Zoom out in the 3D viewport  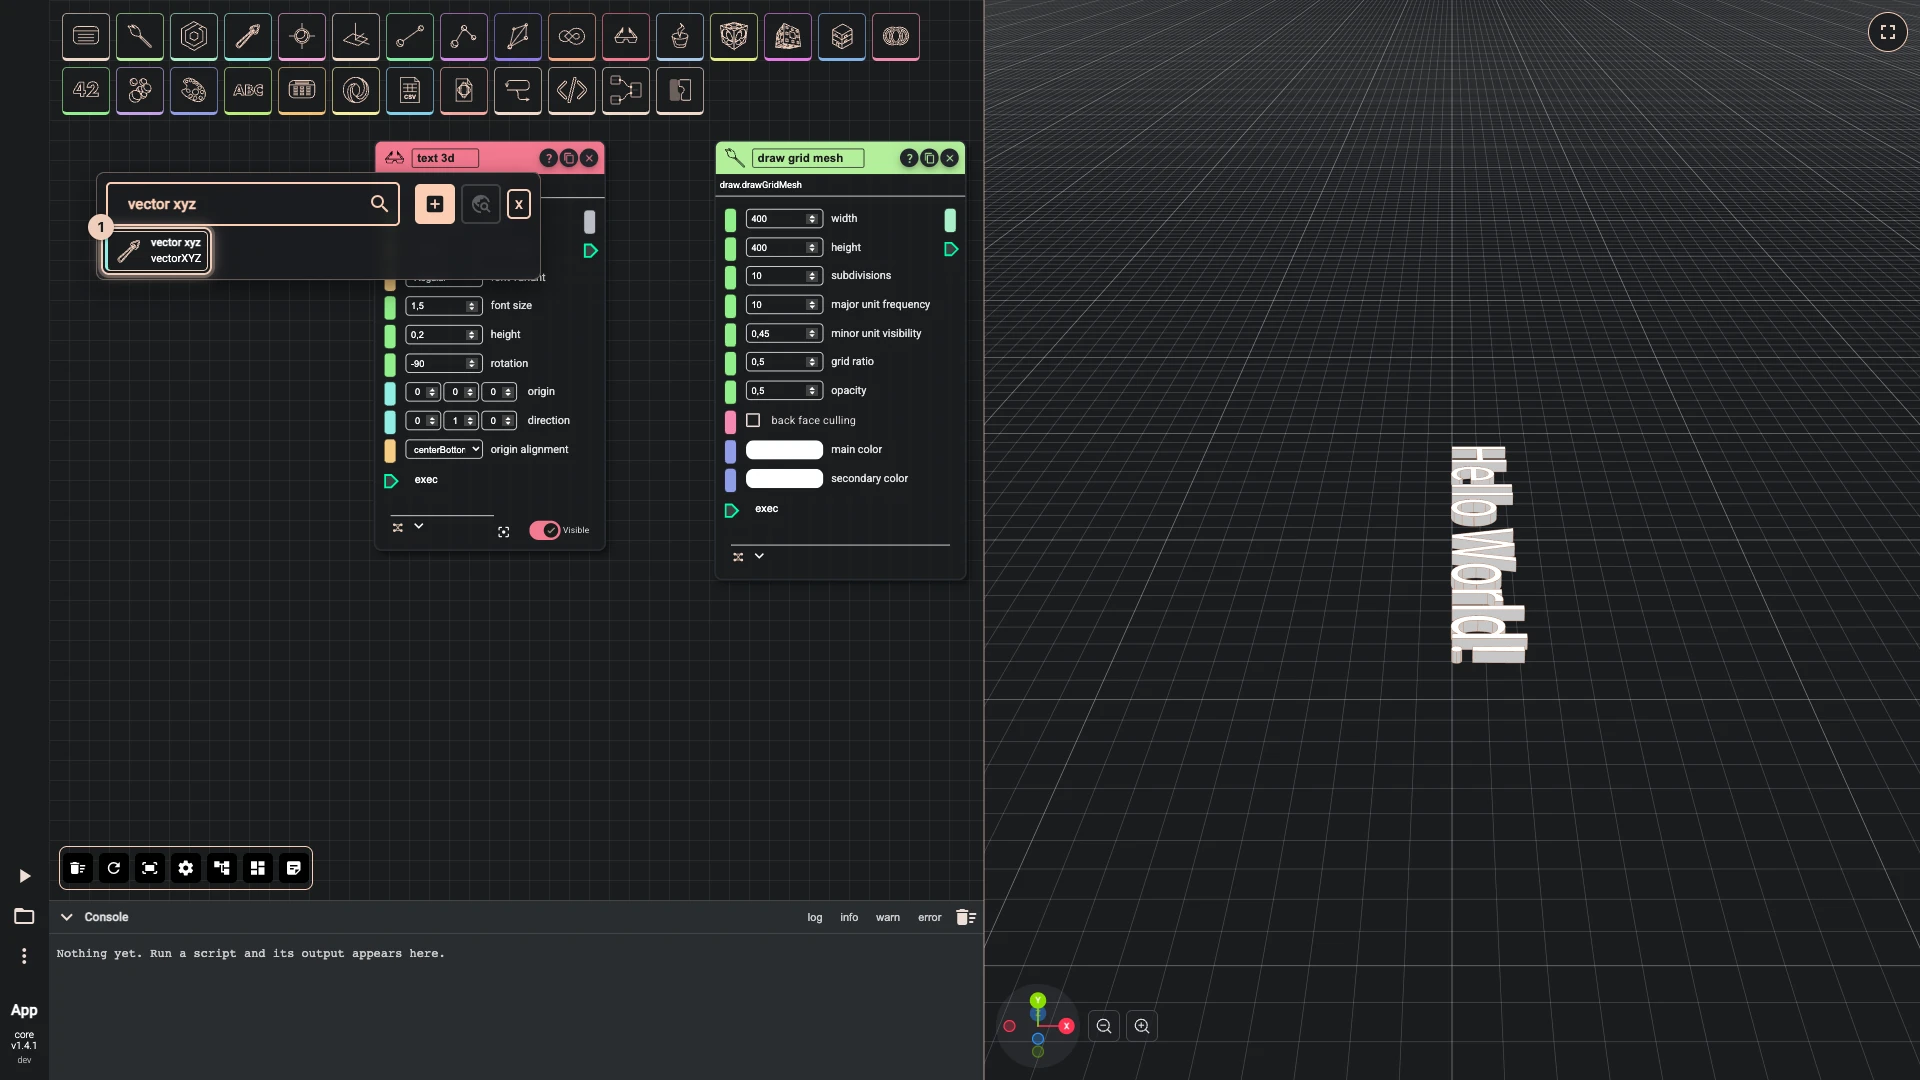tap(1104, 1026)
